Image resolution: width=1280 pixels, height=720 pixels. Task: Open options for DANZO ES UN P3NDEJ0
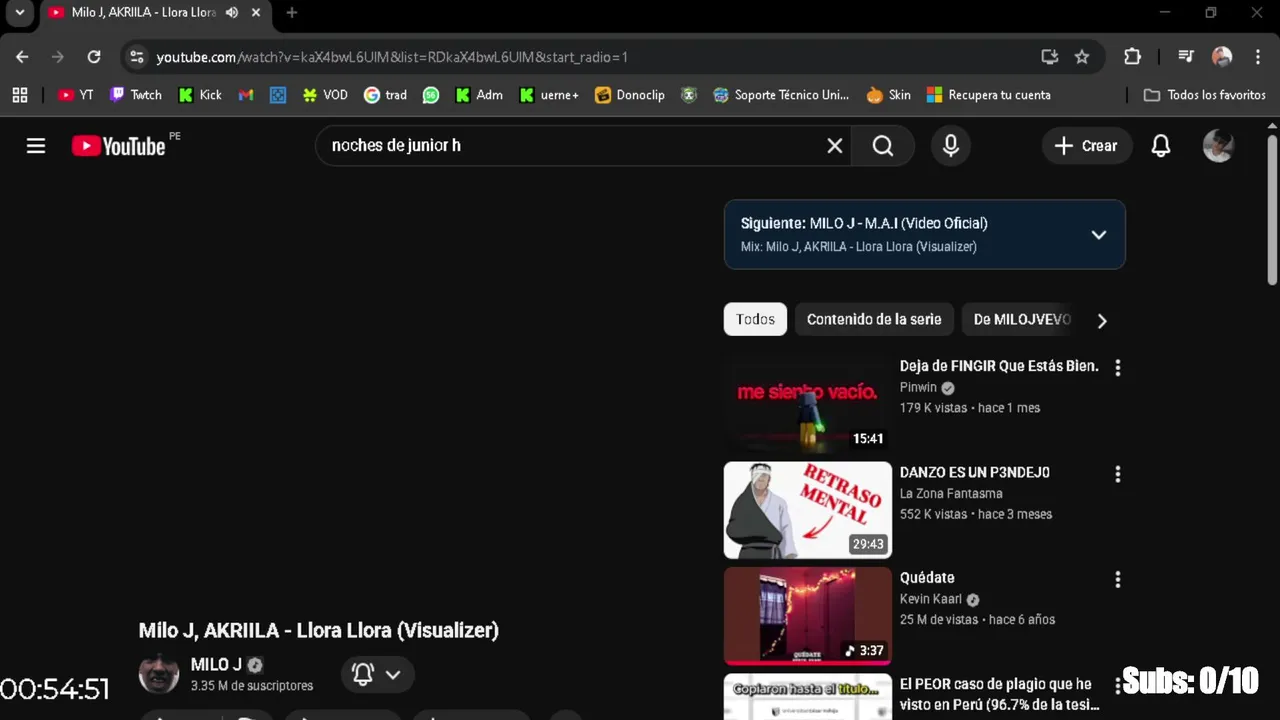[x=1118, y=474]
